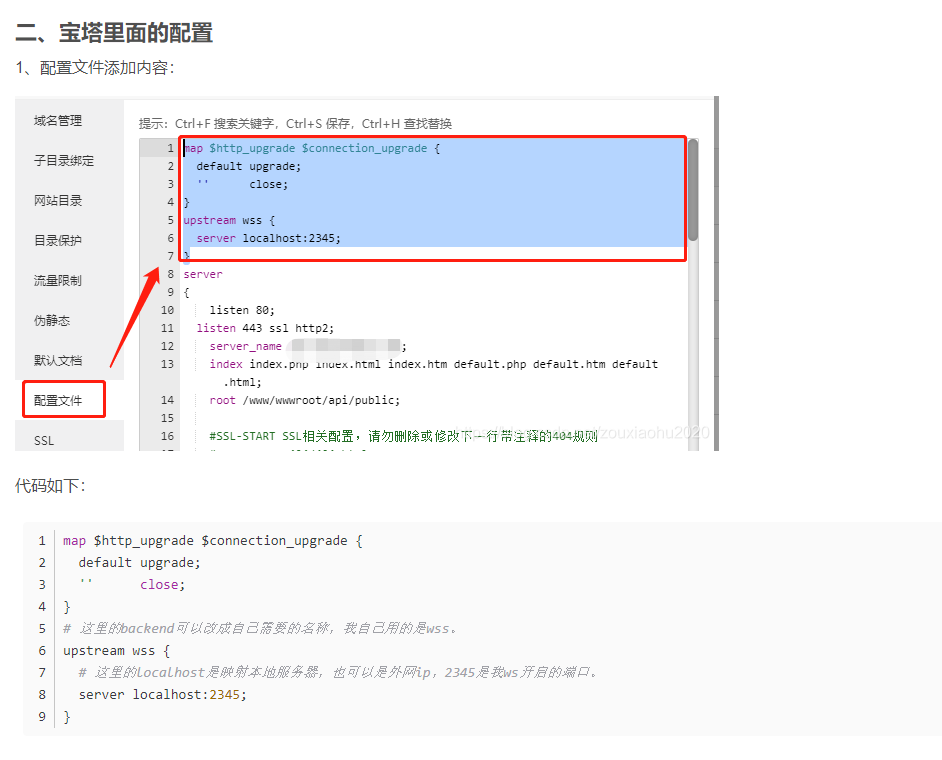This screenshot has width=942, height=760.
Task: Click the Ctrl+F search hint text
Action: (295, 124)
